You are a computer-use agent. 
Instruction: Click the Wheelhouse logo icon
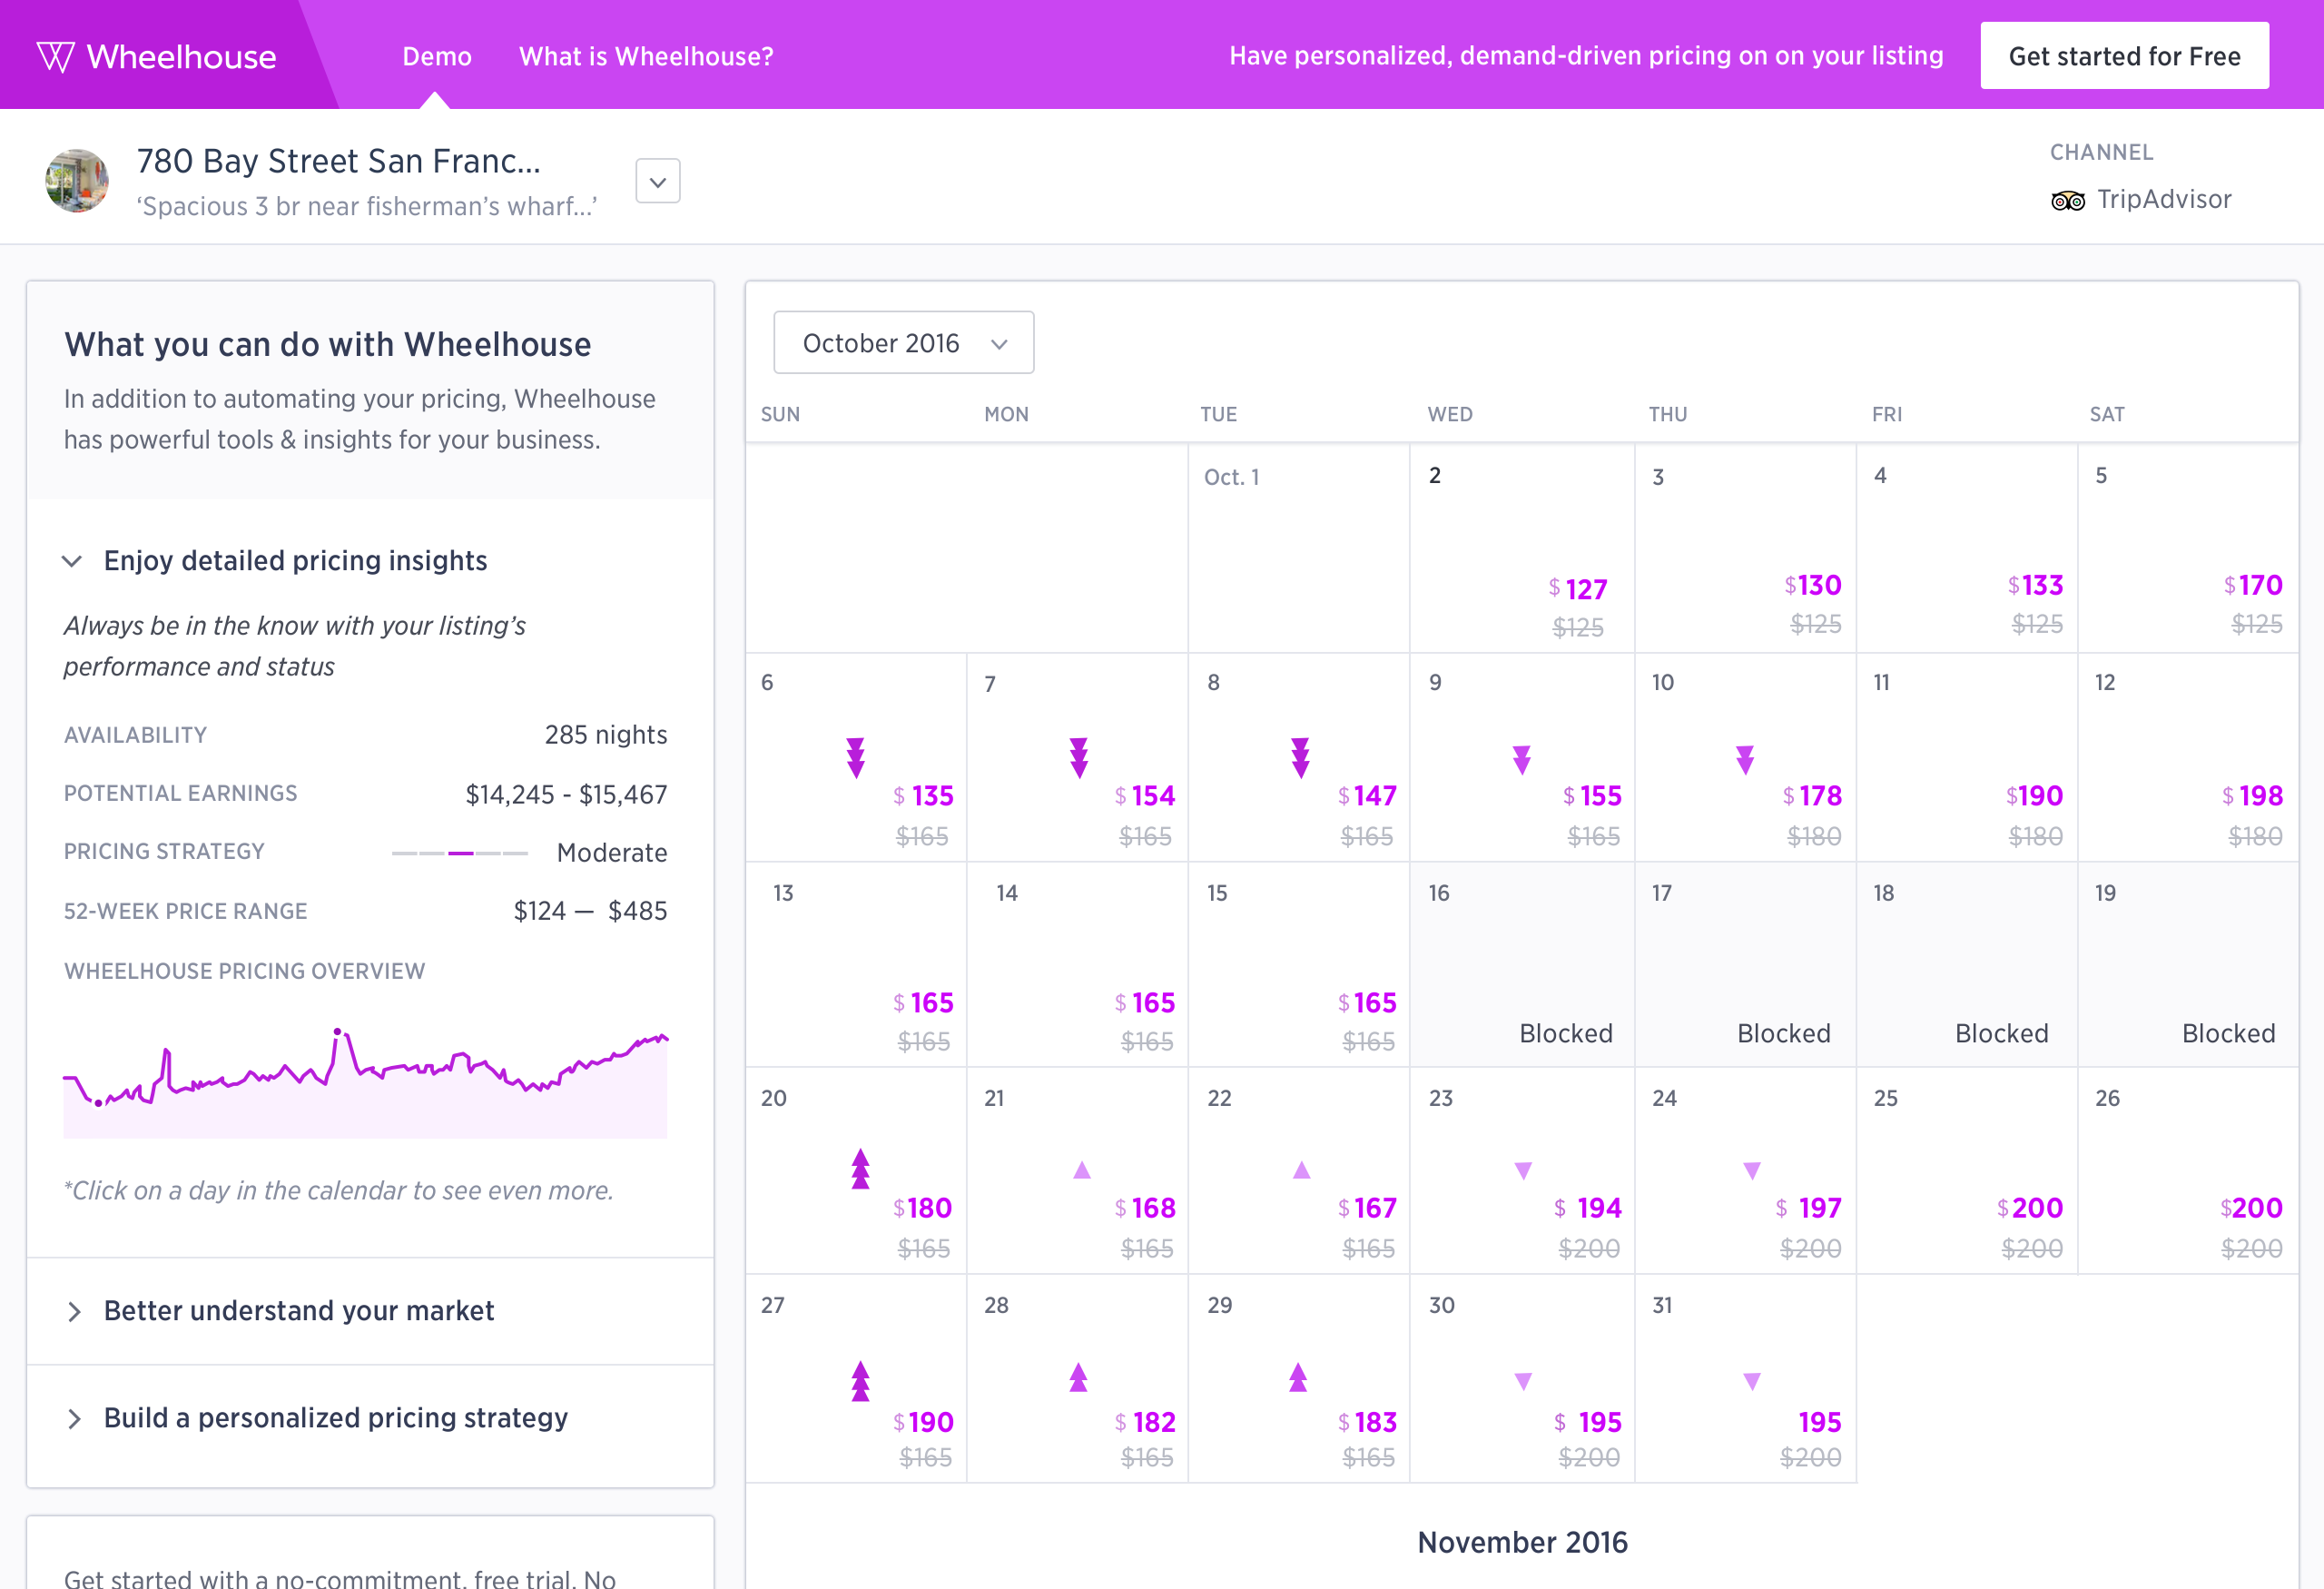coord(55,57)
